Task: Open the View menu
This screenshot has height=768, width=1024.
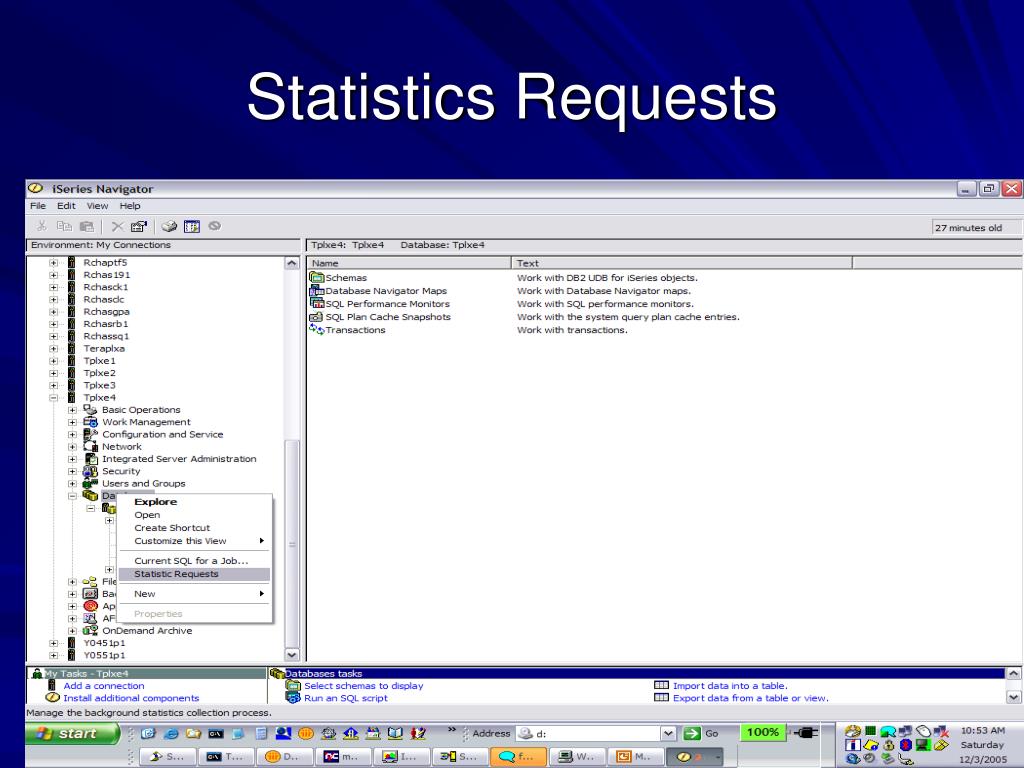Action: (97, 206)
